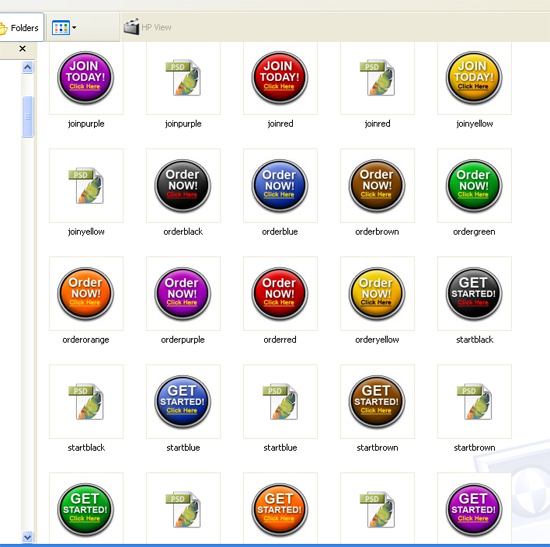This screenshot has width=550, height=547.
Task: Select the purple JOIN TODAY thumbnail
Action: pos(86,78)
